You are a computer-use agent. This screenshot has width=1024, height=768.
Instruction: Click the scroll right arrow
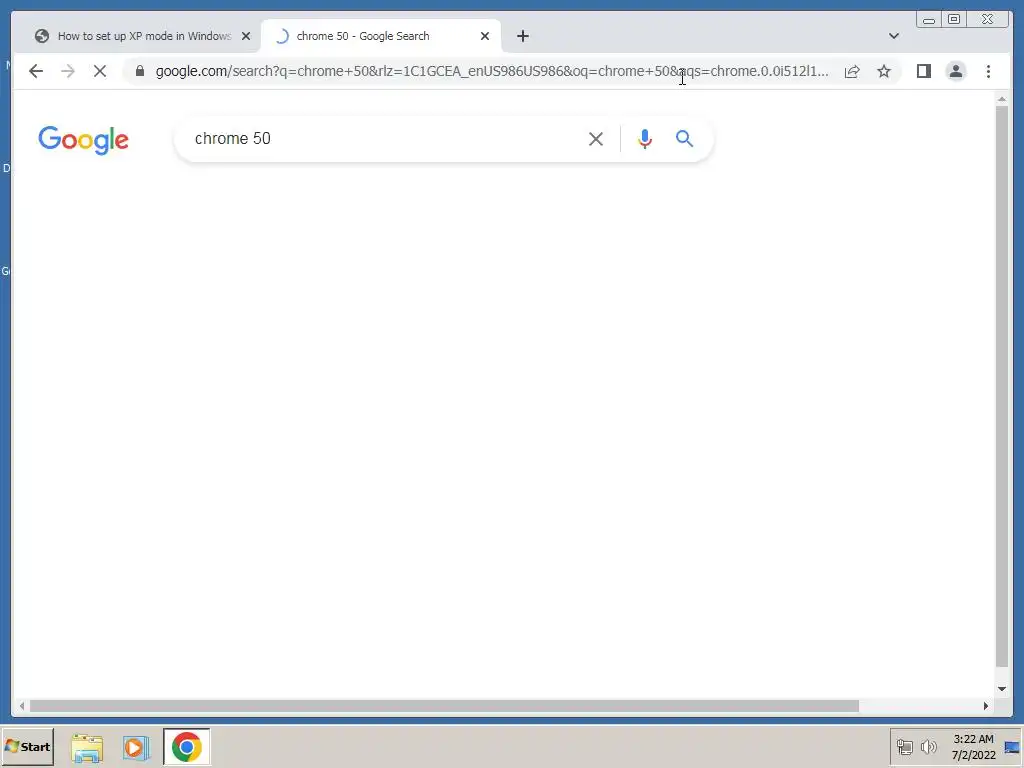[986, 706]
